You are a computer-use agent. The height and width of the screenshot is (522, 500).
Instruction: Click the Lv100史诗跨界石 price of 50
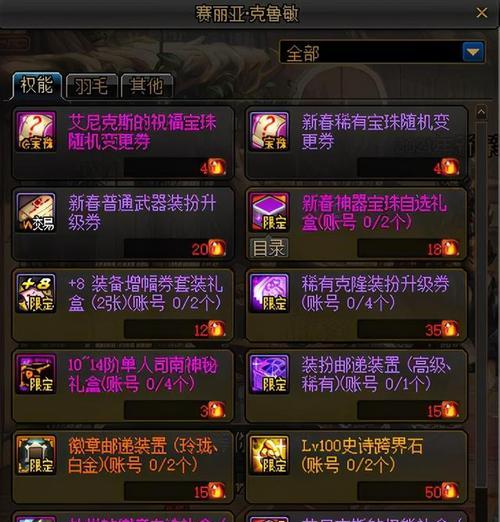433,492
